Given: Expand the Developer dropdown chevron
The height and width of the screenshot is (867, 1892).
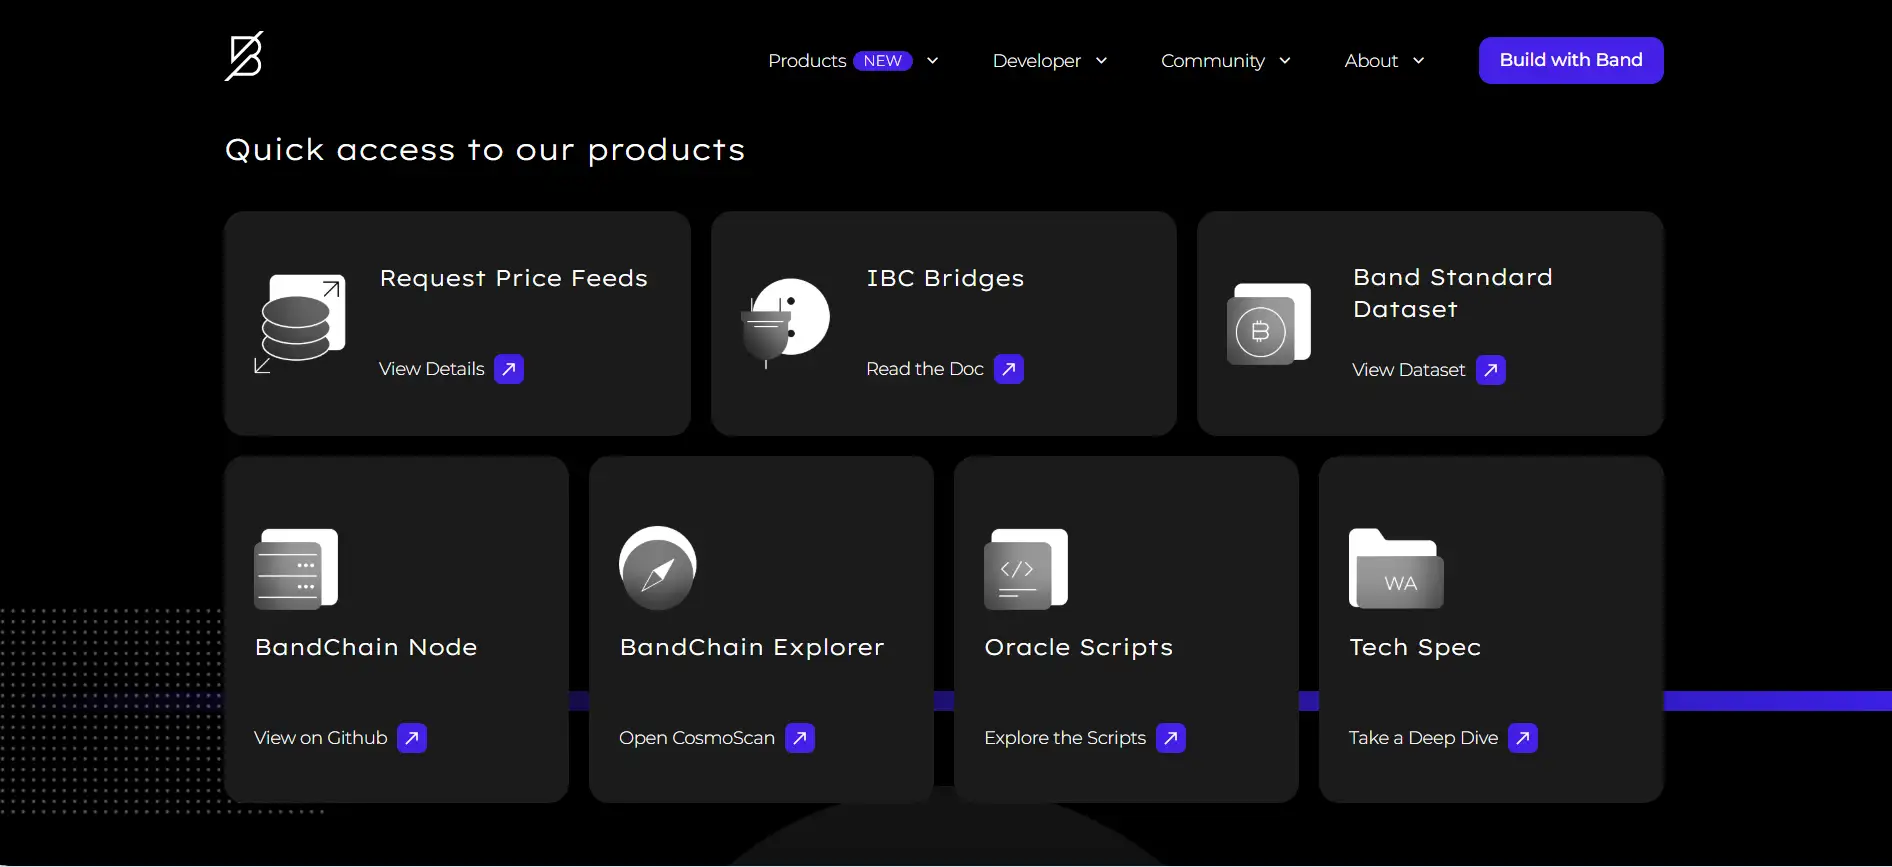Looking at the screenshot, I should point(1101,61).
